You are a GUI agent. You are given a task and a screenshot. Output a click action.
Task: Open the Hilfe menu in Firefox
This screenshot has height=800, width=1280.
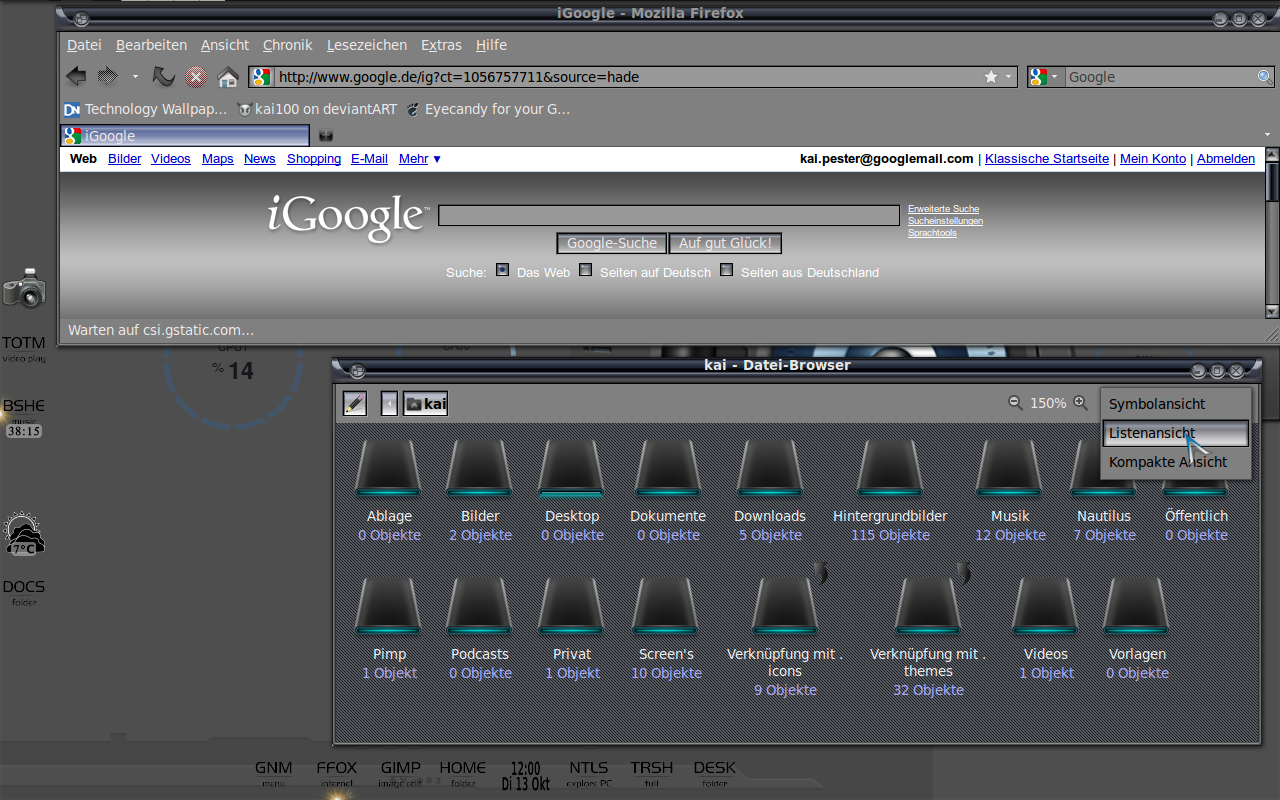click(x=491, y=45)
